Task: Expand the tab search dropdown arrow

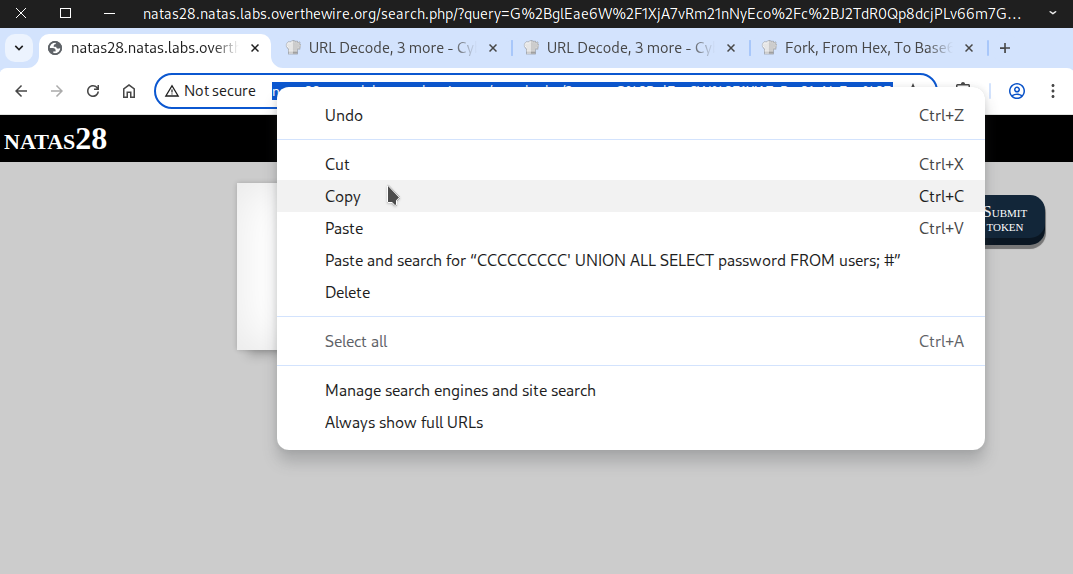Action: click(18, 48)
